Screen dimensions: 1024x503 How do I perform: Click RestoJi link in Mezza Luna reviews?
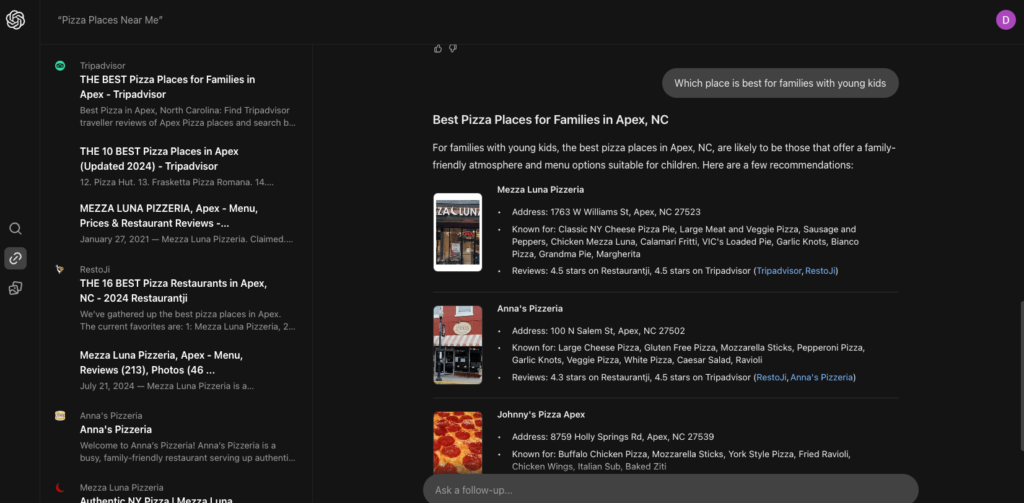tap(820, 270)
